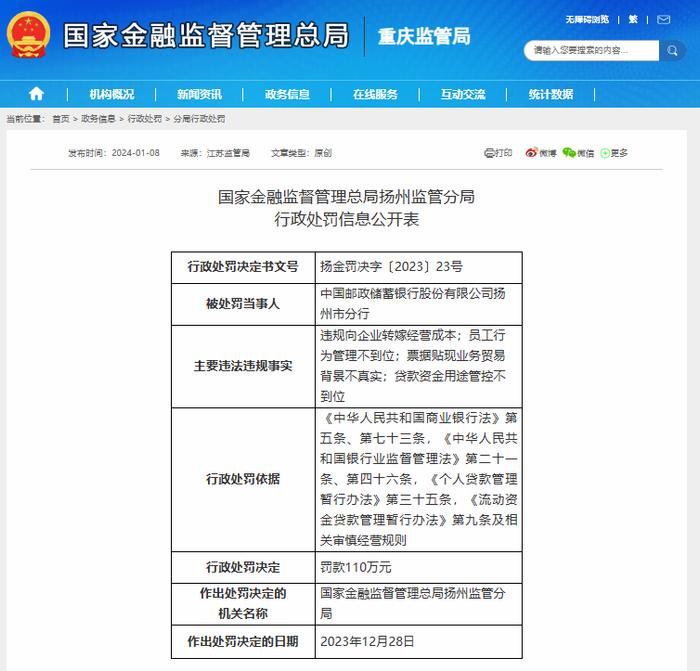Click the 行政处罚依据 header cell
Screen dimensions: 700x671
coord(243,479)
